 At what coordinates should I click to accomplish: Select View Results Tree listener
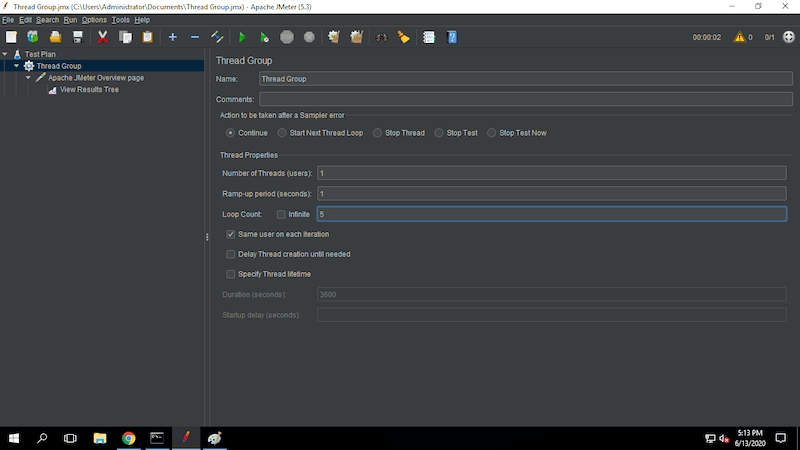point(89,89)
